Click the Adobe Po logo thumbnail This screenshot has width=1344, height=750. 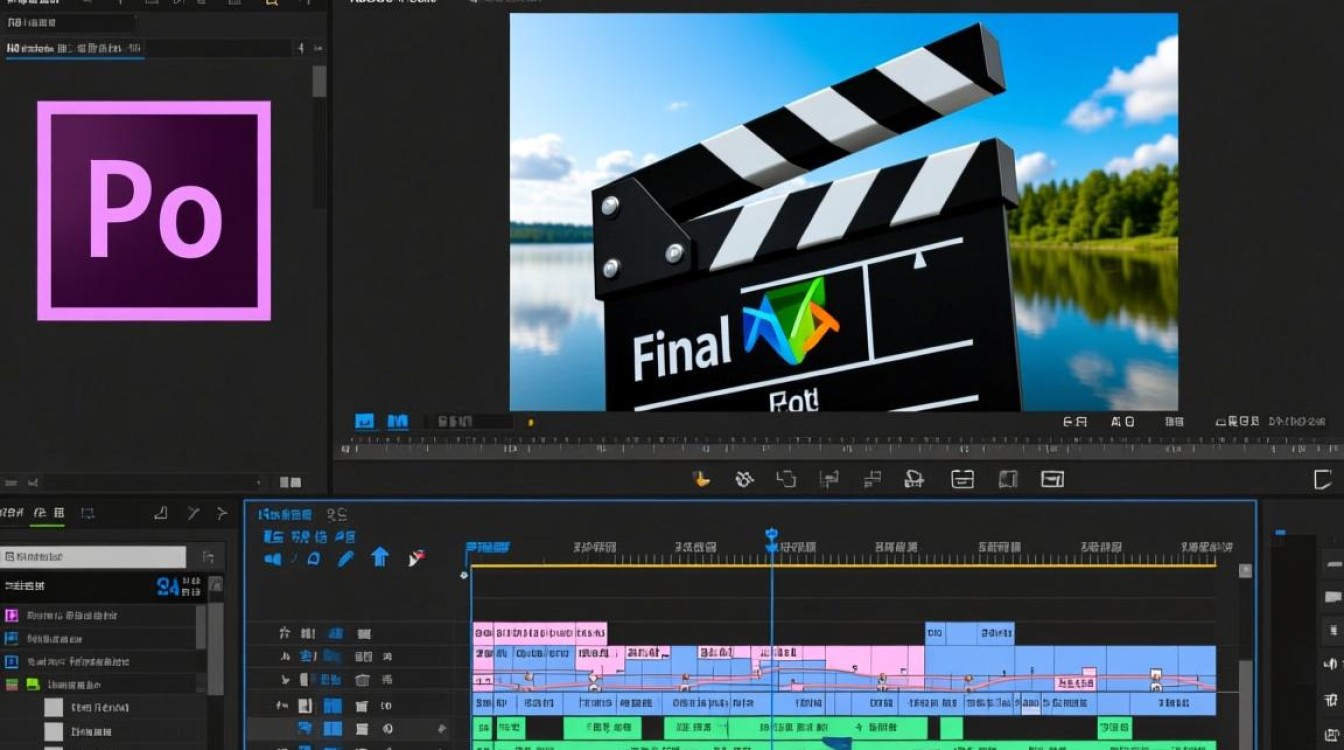pyautogui.click(x=154, y=211)
